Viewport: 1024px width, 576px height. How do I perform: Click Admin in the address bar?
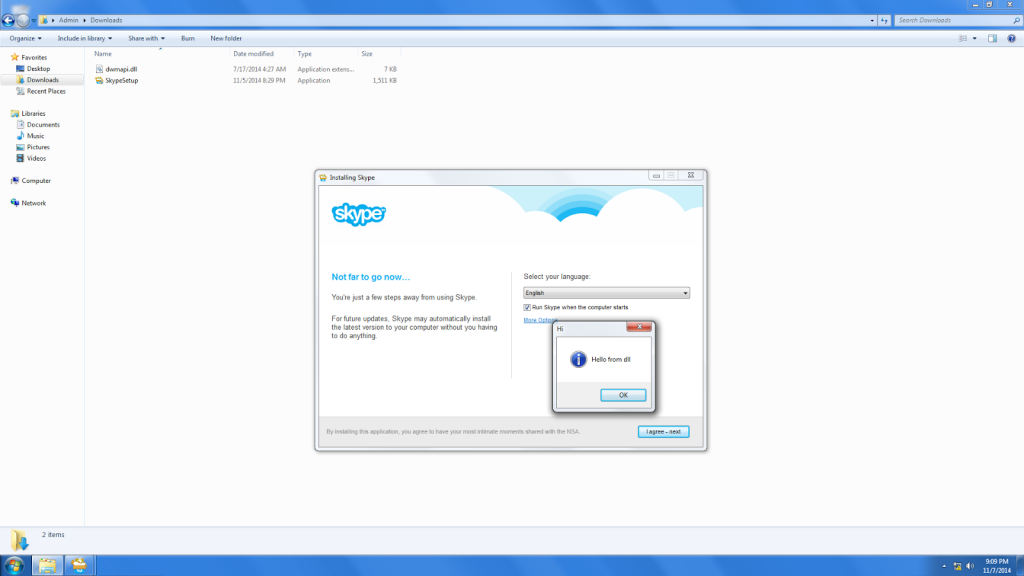(x=69, y=20)
